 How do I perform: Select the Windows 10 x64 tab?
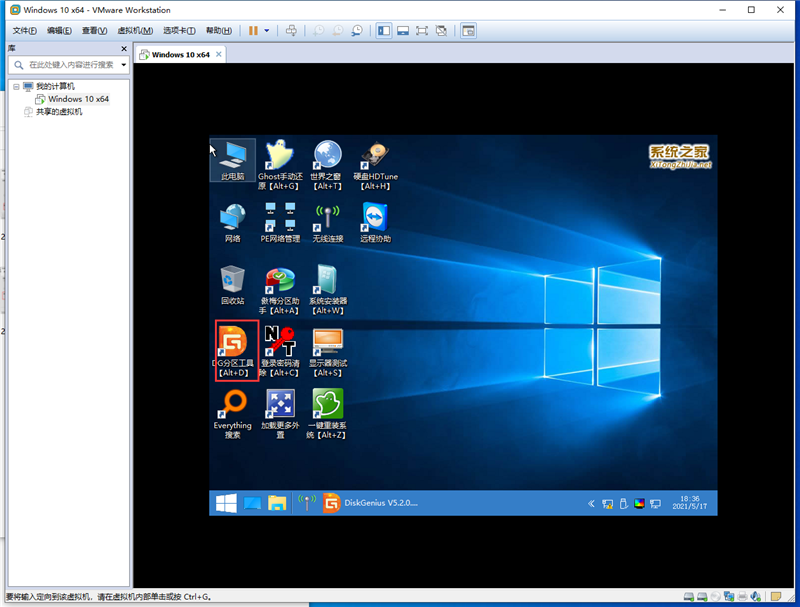click(180, 54)
